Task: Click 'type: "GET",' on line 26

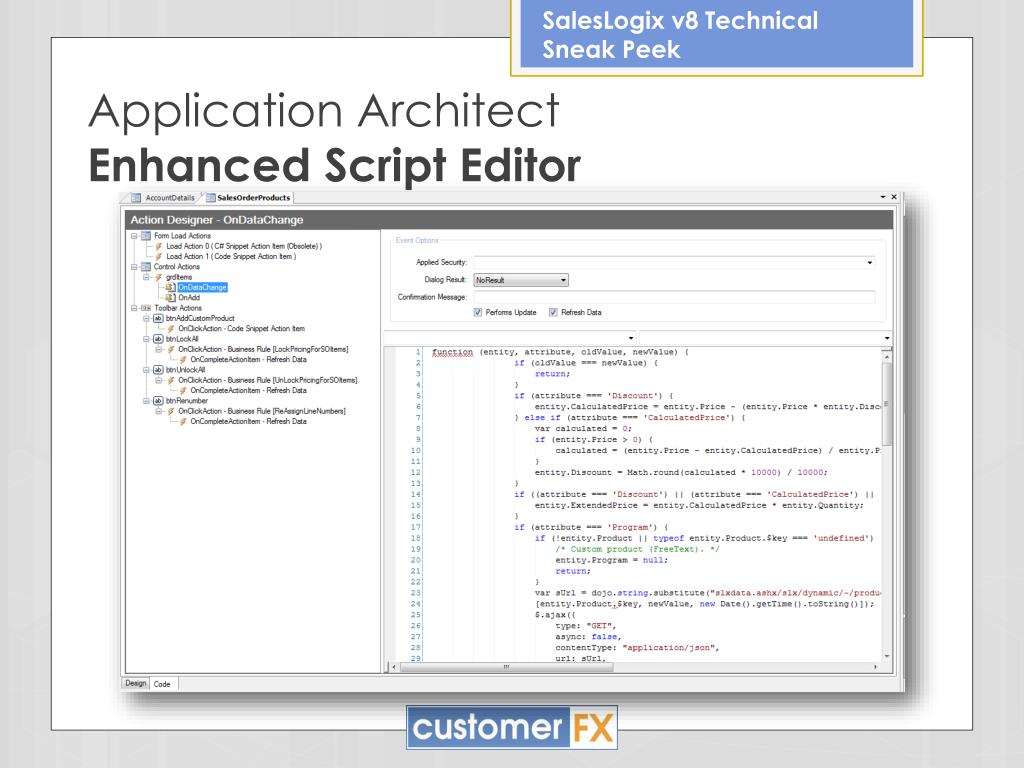Action: pos(586,626)
